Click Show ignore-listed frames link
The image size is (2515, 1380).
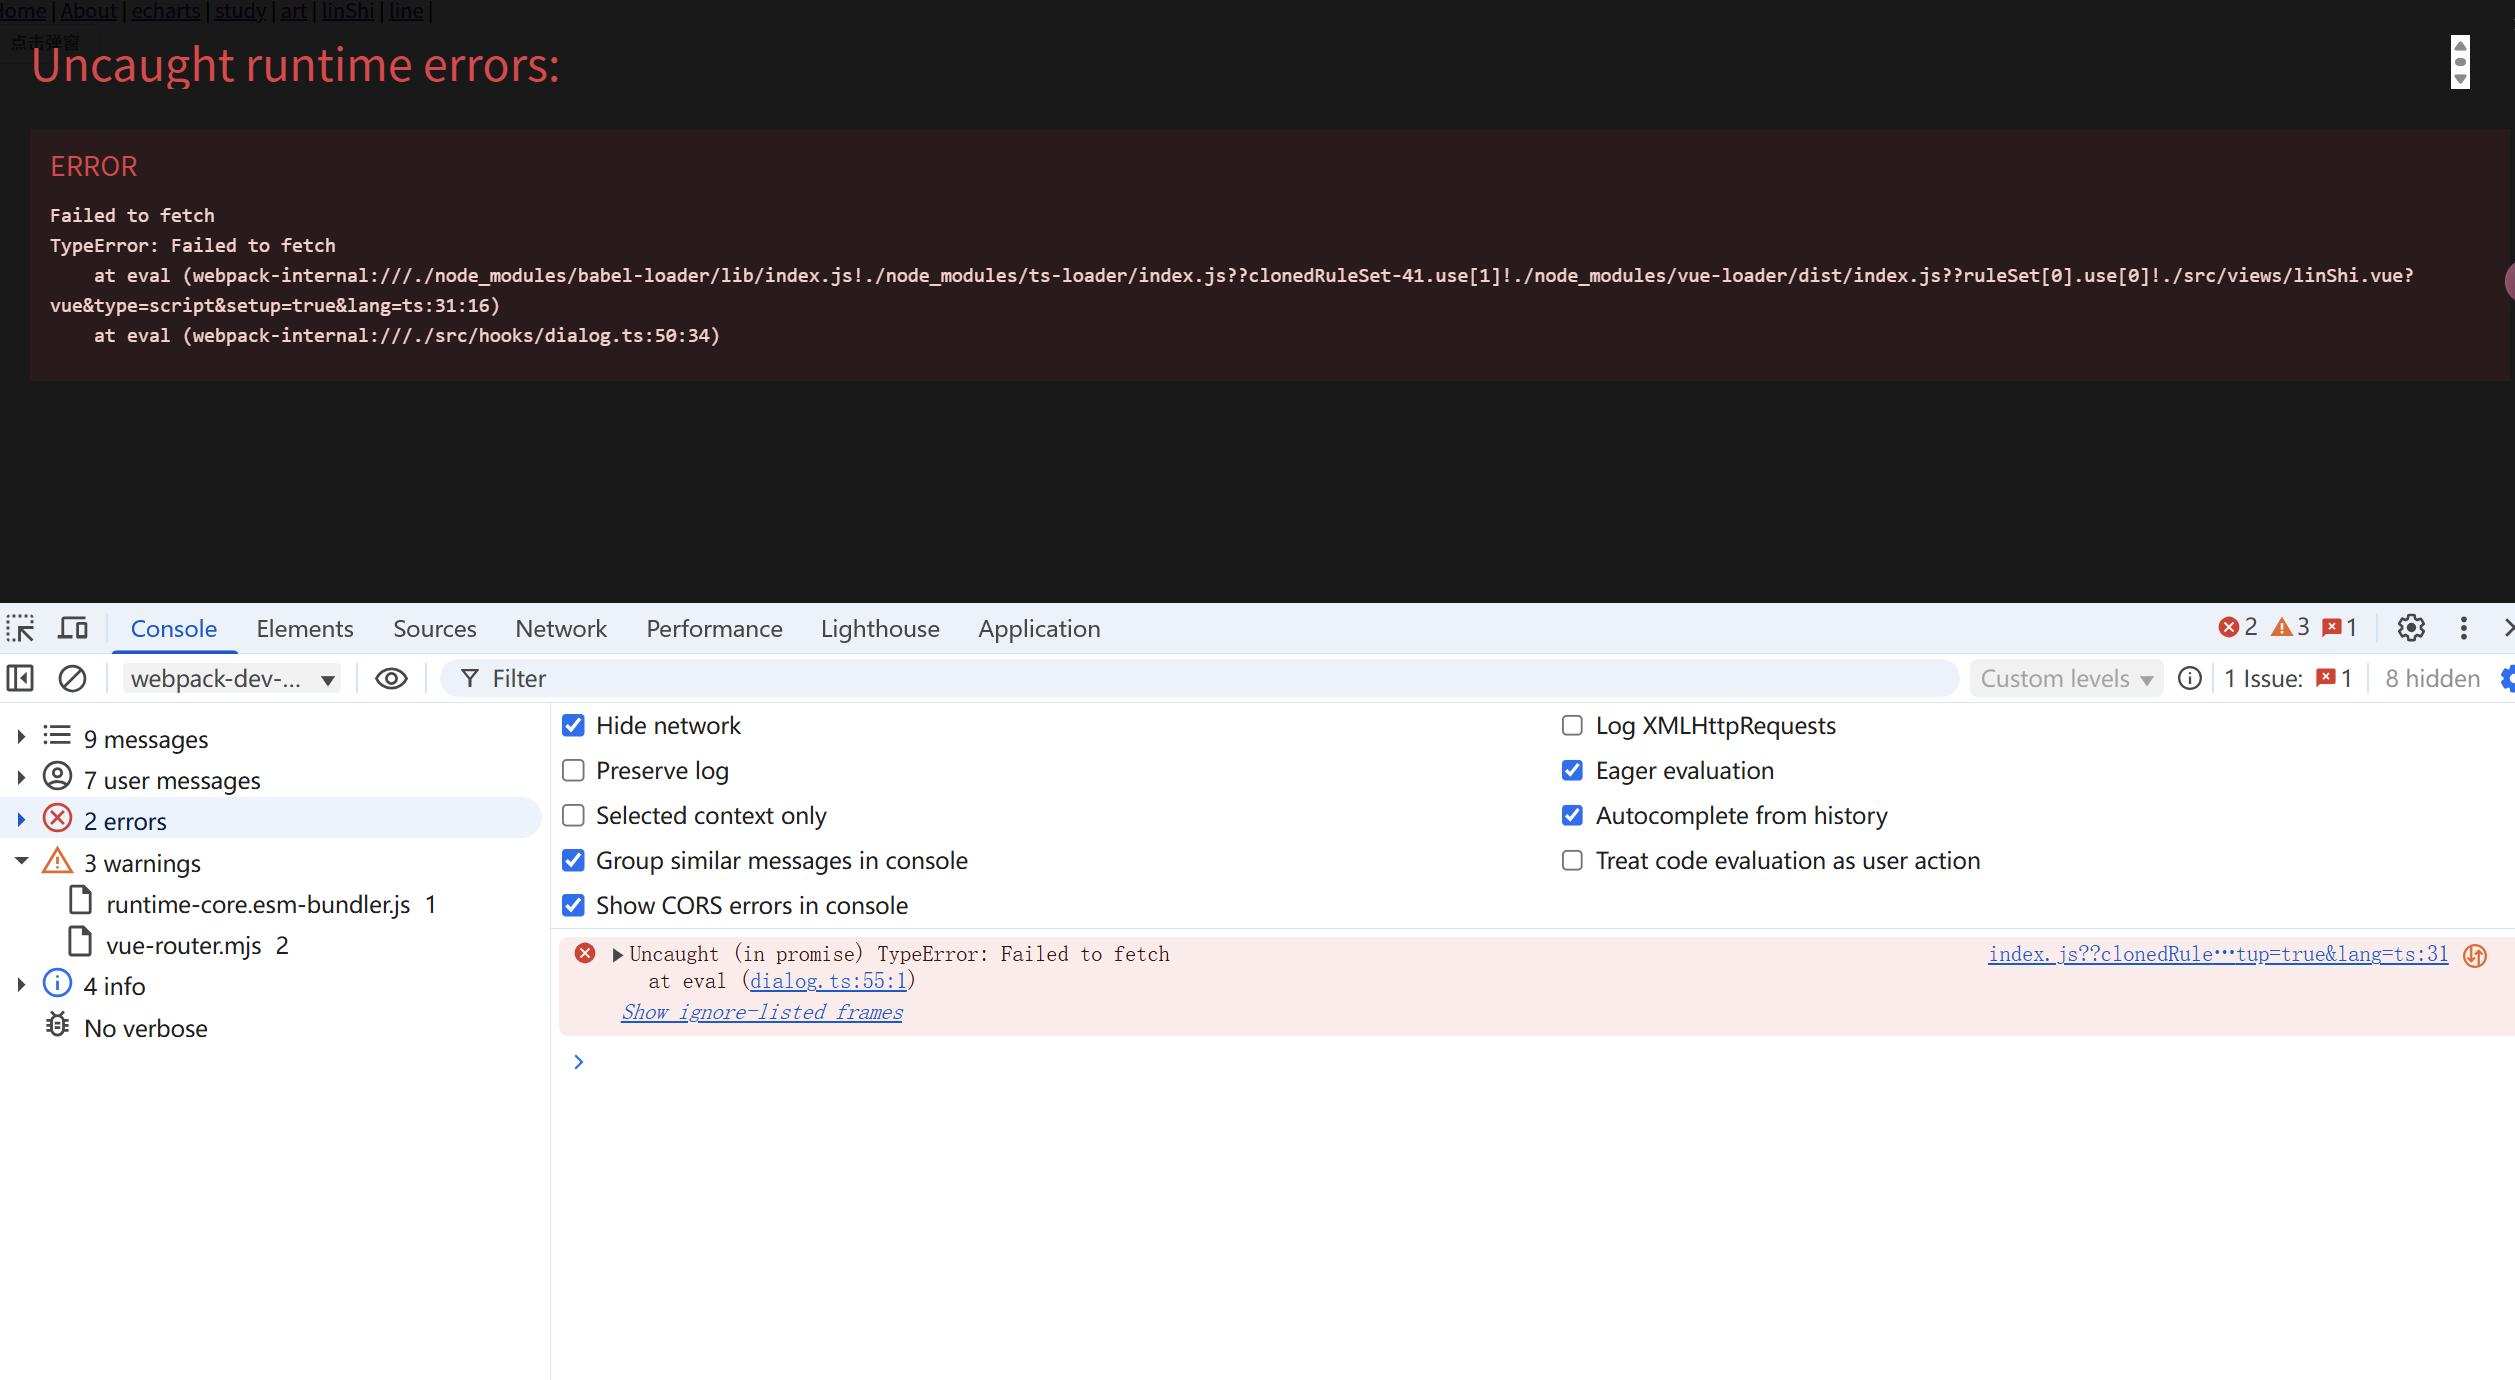(x=761, y=1012)
